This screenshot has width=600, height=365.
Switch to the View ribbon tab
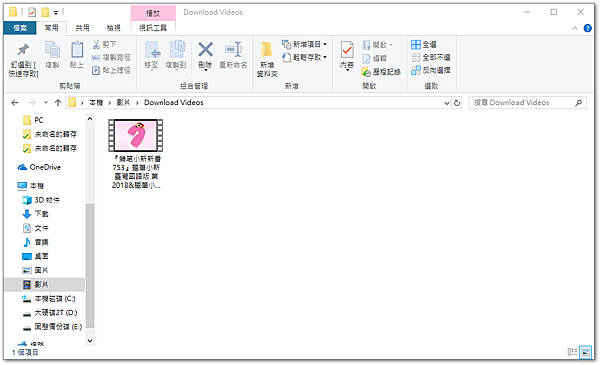click(113, 28)
